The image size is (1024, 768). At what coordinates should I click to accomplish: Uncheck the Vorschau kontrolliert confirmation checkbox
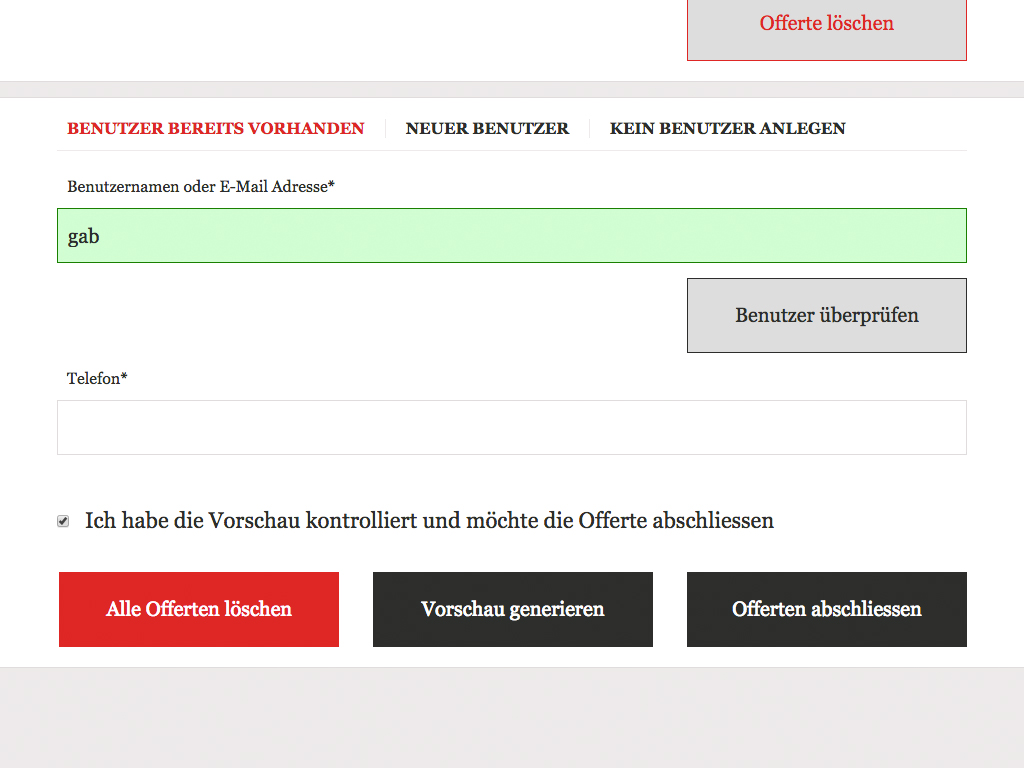point(63,520)
